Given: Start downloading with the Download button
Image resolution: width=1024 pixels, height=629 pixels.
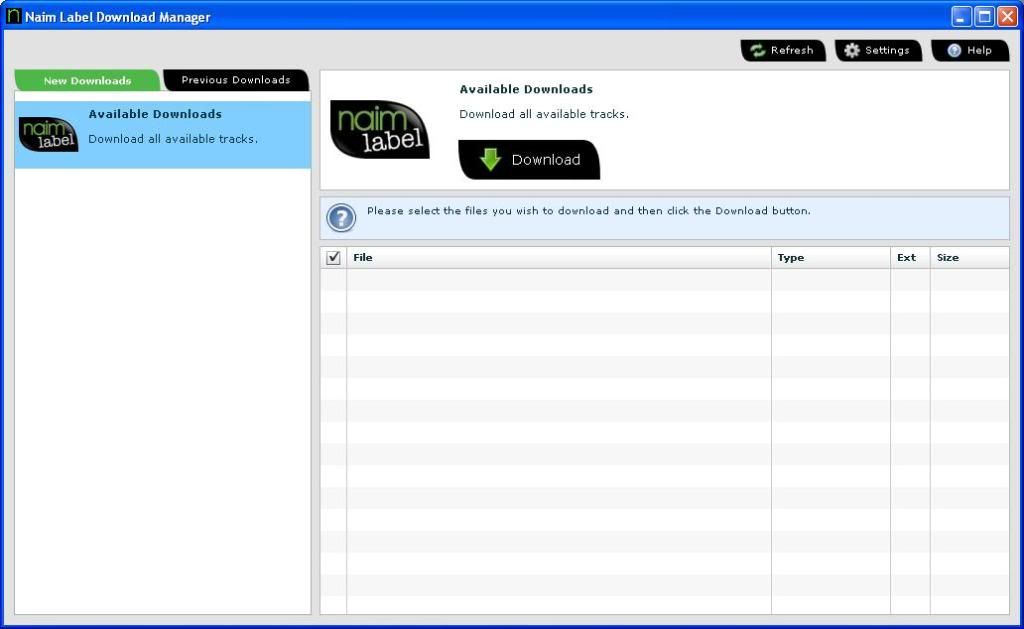Looking at the screenshot, I should [529, 159].
